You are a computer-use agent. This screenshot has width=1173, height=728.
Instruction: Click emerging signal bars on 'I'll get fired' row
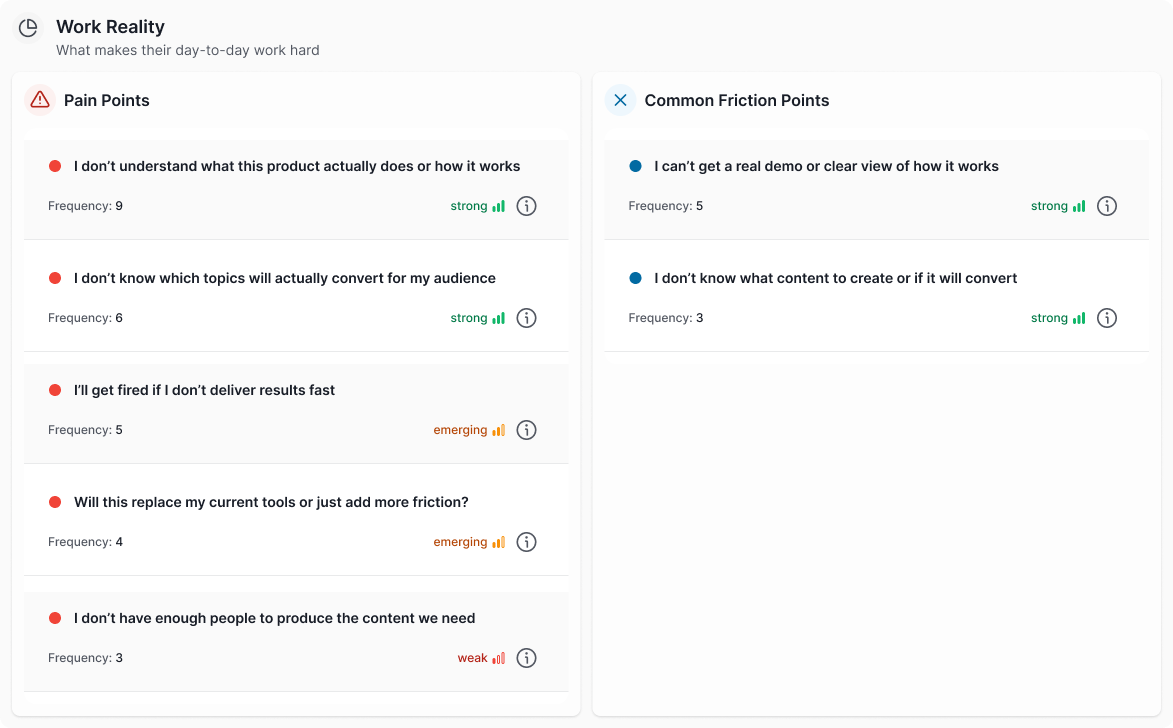[499, 430]
